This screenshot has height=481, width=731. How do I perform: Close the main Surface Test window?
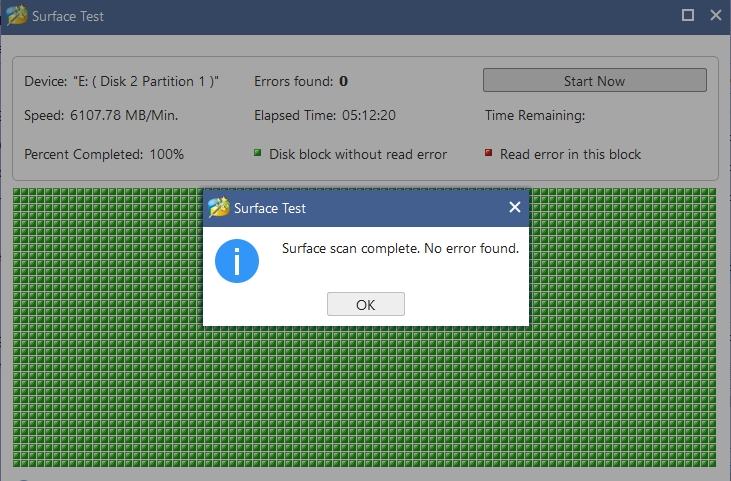click(x=716, y=15)
